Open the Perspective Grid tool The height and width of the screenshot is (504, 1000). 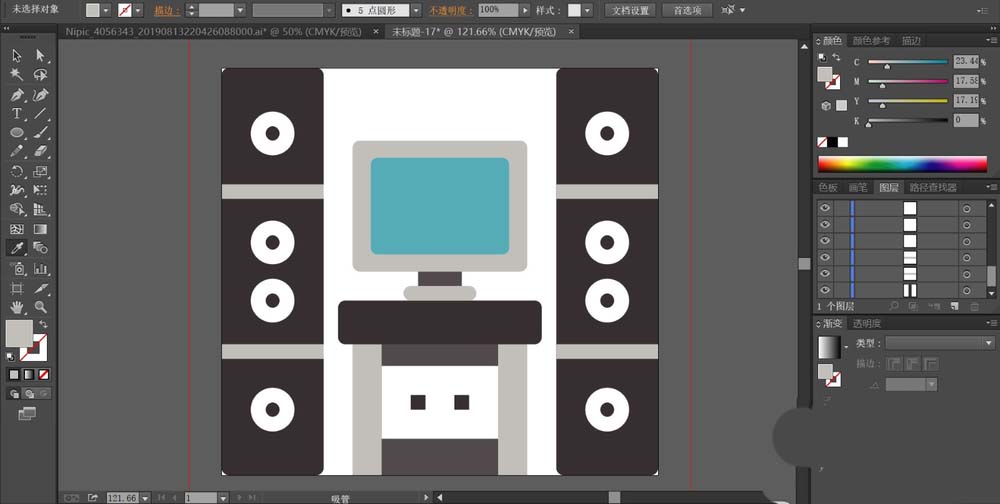[x=41, y=209]
